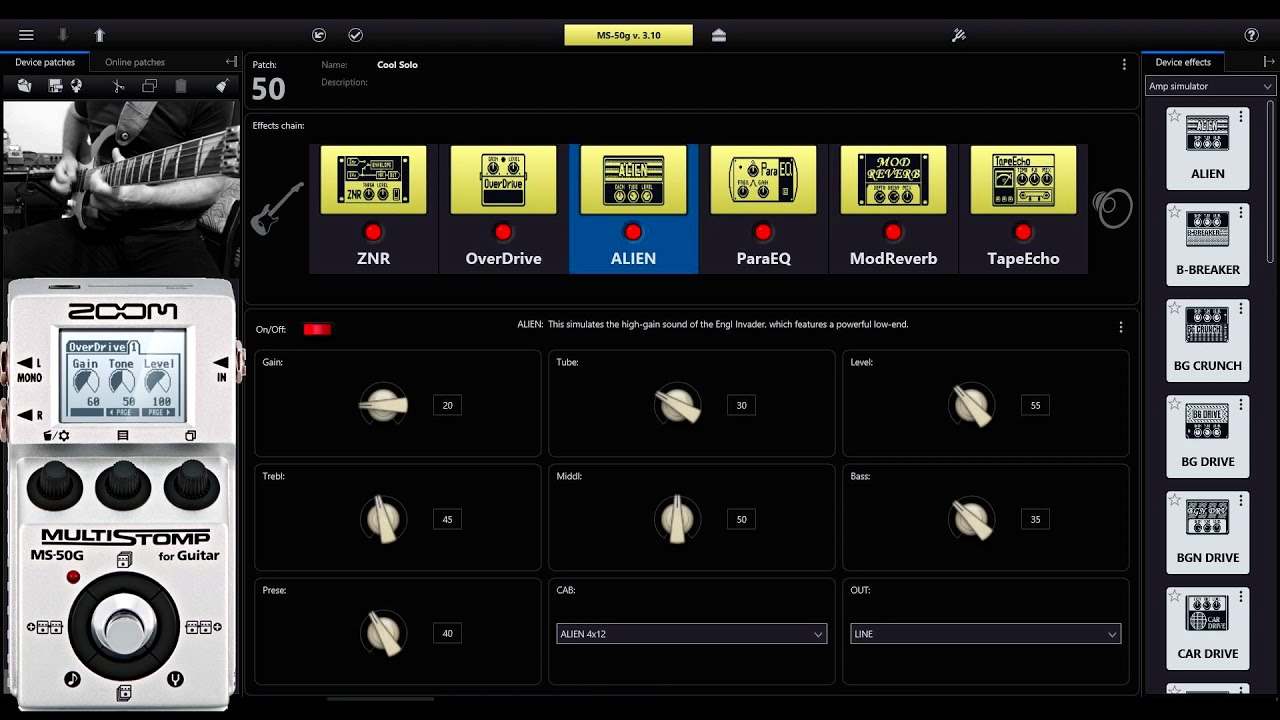Toggle the TapeEcho effect on/off LED
Viewport: 1280px width, 720px height.
pos(1023,232)
